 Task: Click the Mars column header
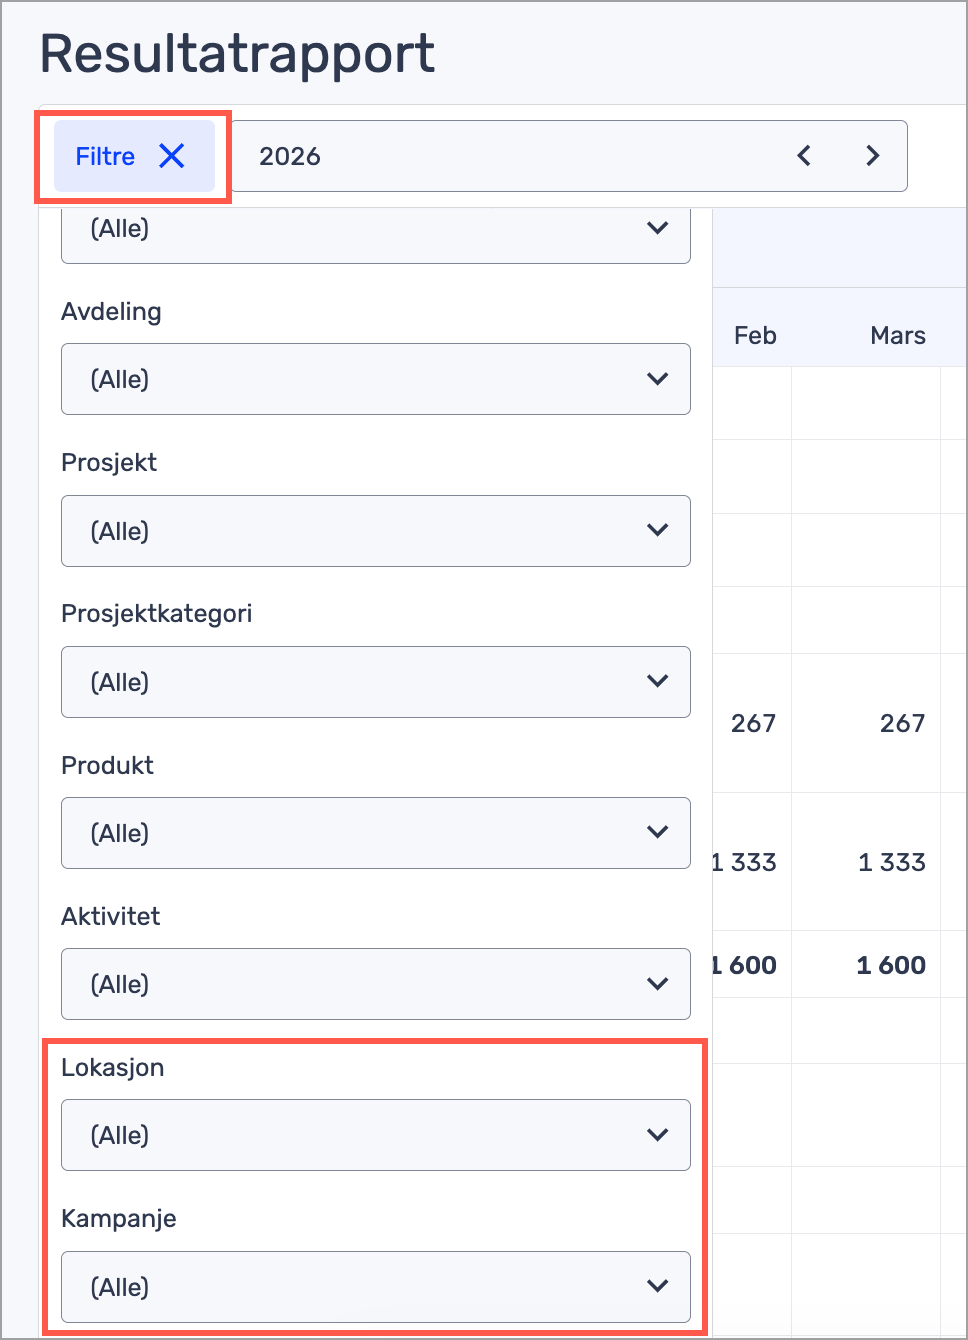click(897, 335)
